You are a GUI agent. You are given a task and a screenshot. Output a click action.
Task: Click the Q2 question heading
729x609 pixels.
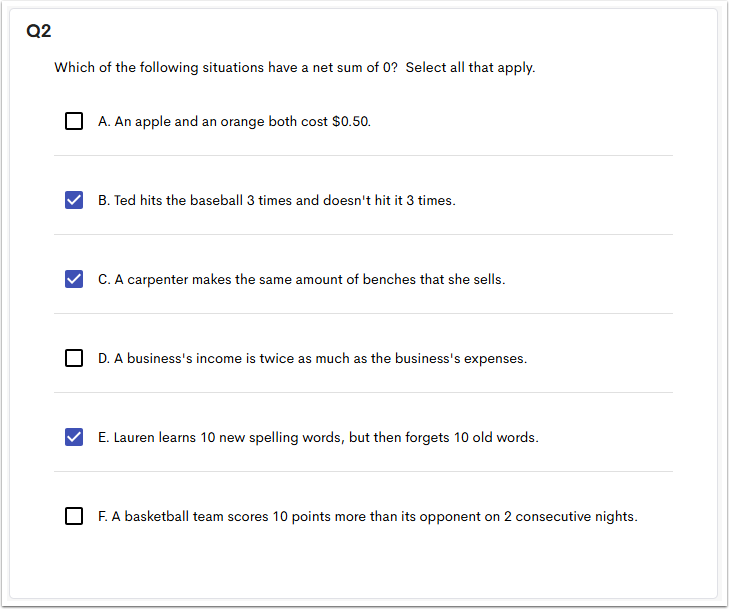pos(39,31)
